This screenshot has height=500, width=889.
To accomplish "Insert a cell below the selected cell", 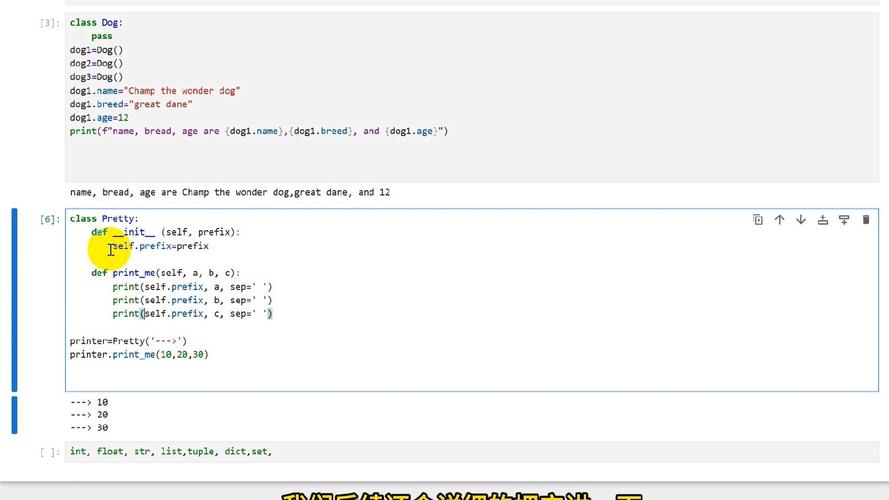I will tap(844, 220).
